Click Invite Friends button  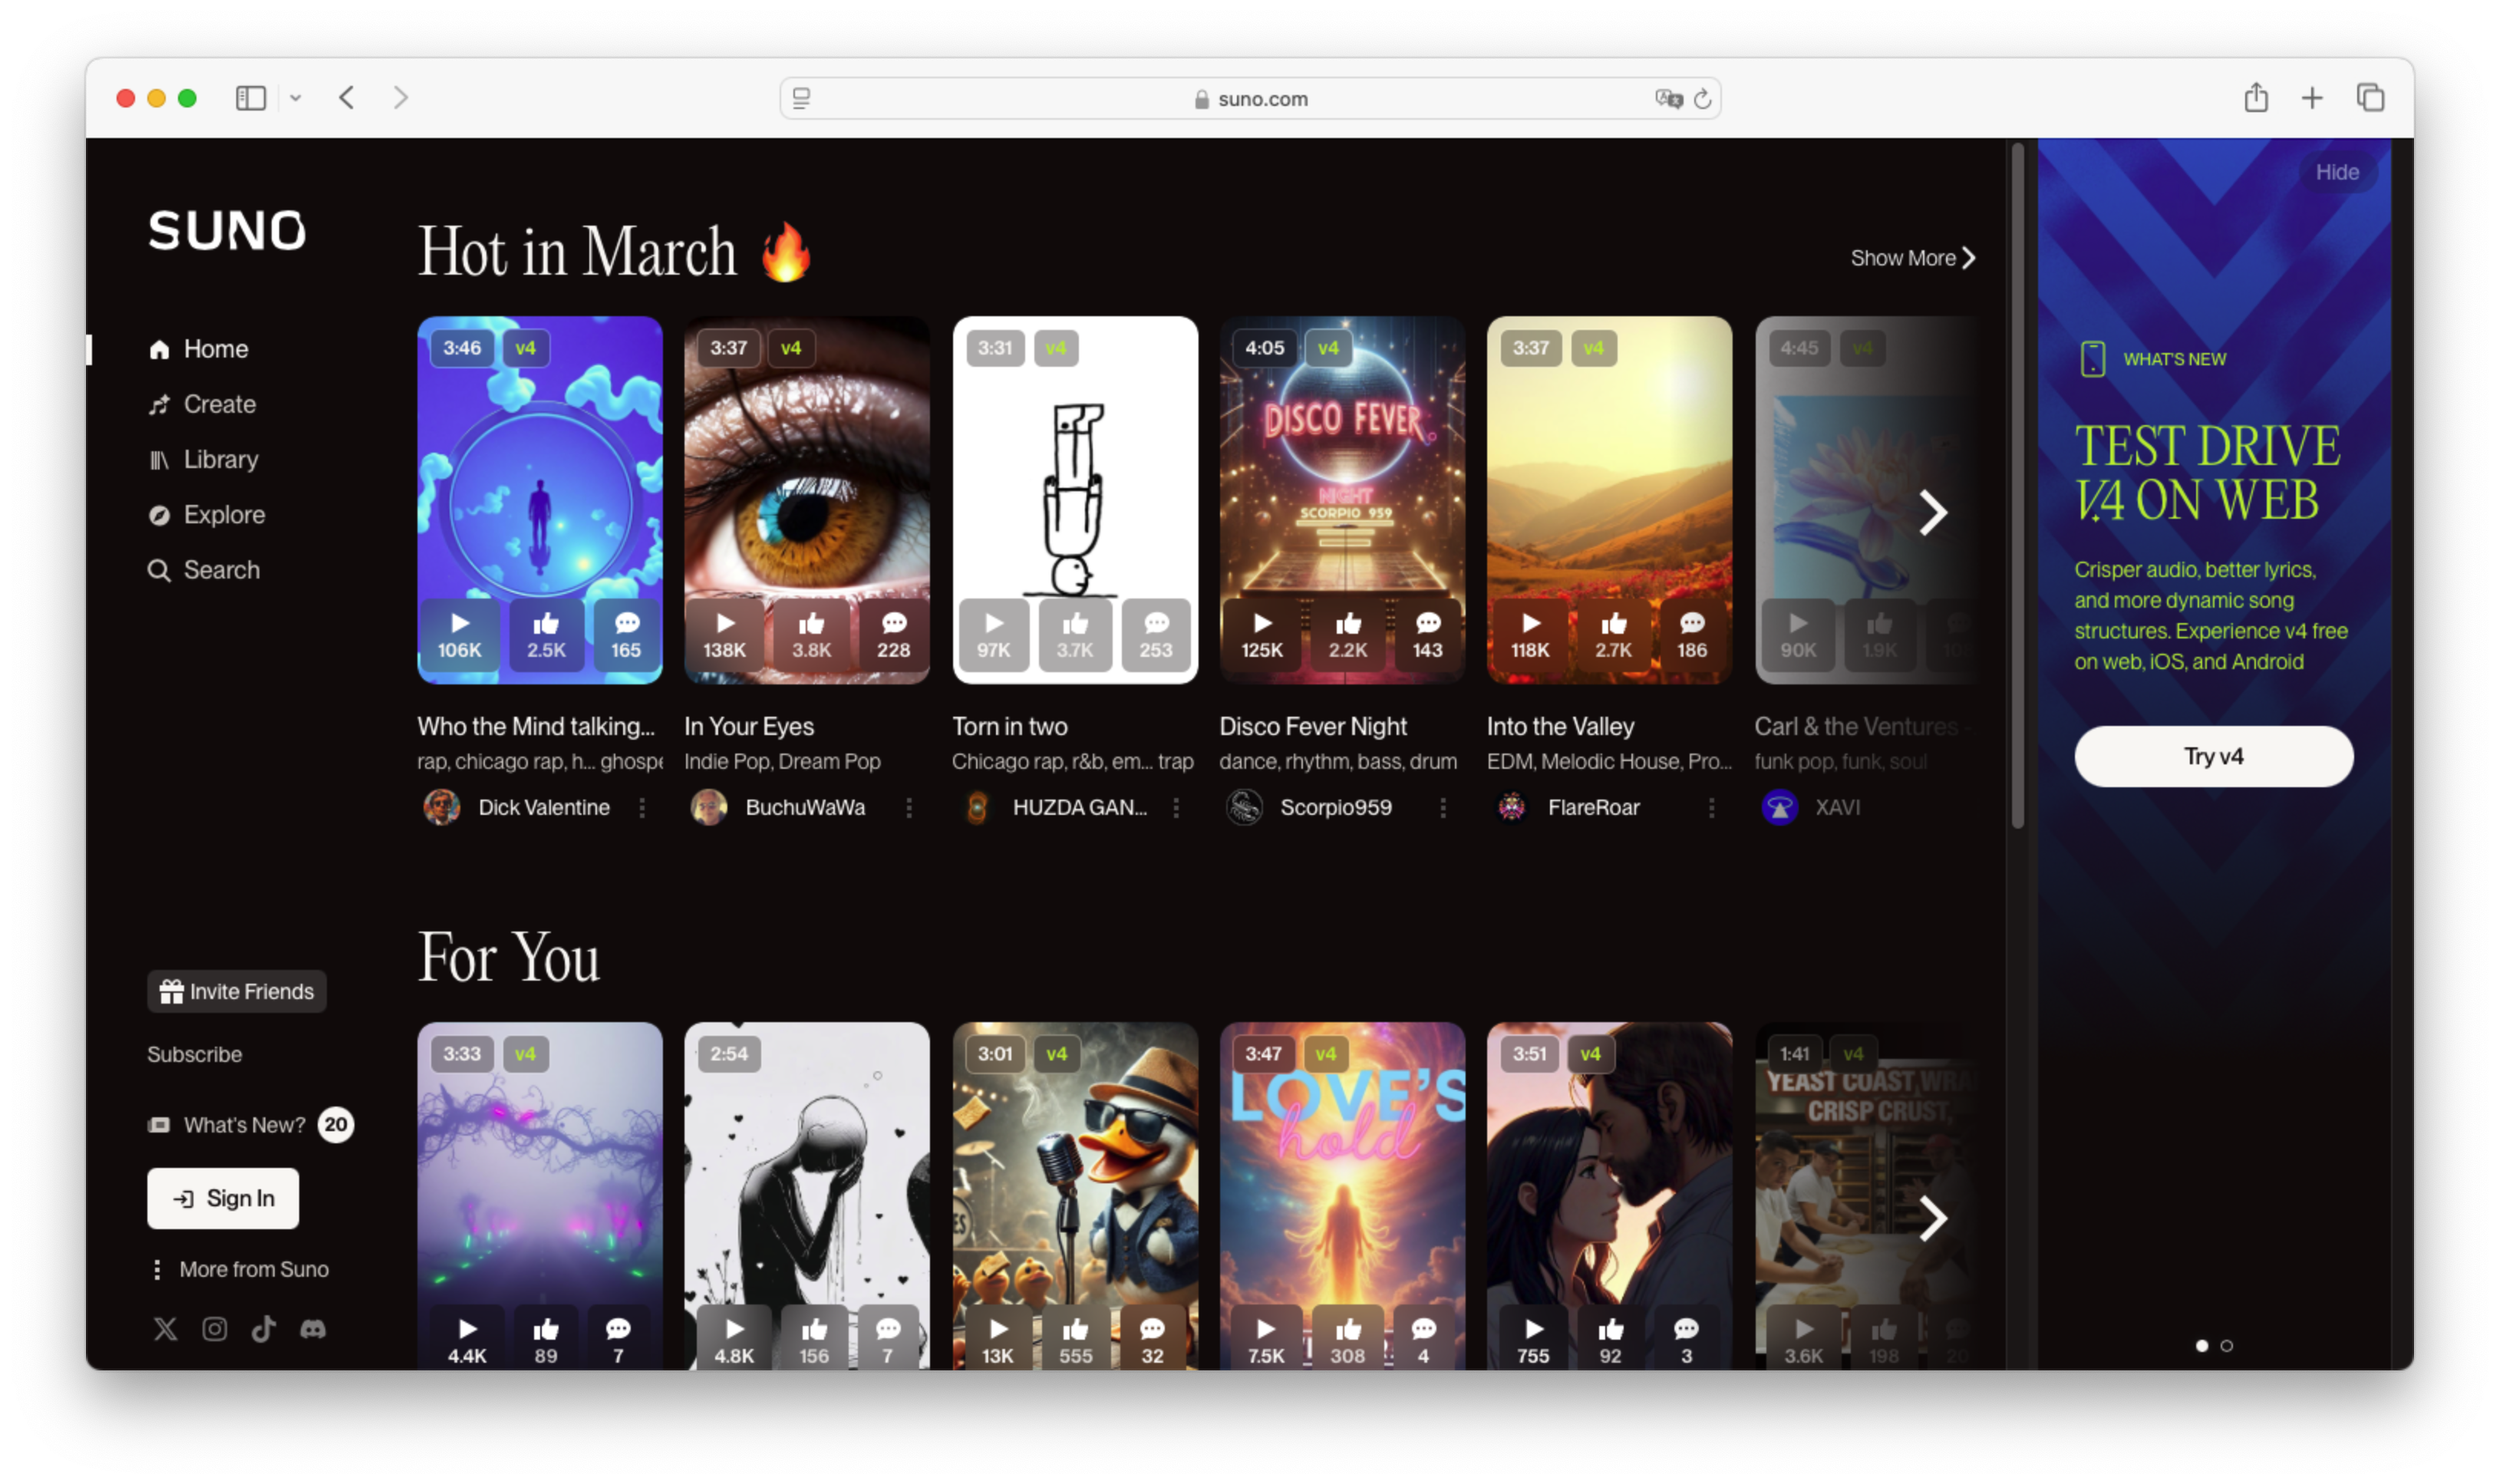point(237,991)
